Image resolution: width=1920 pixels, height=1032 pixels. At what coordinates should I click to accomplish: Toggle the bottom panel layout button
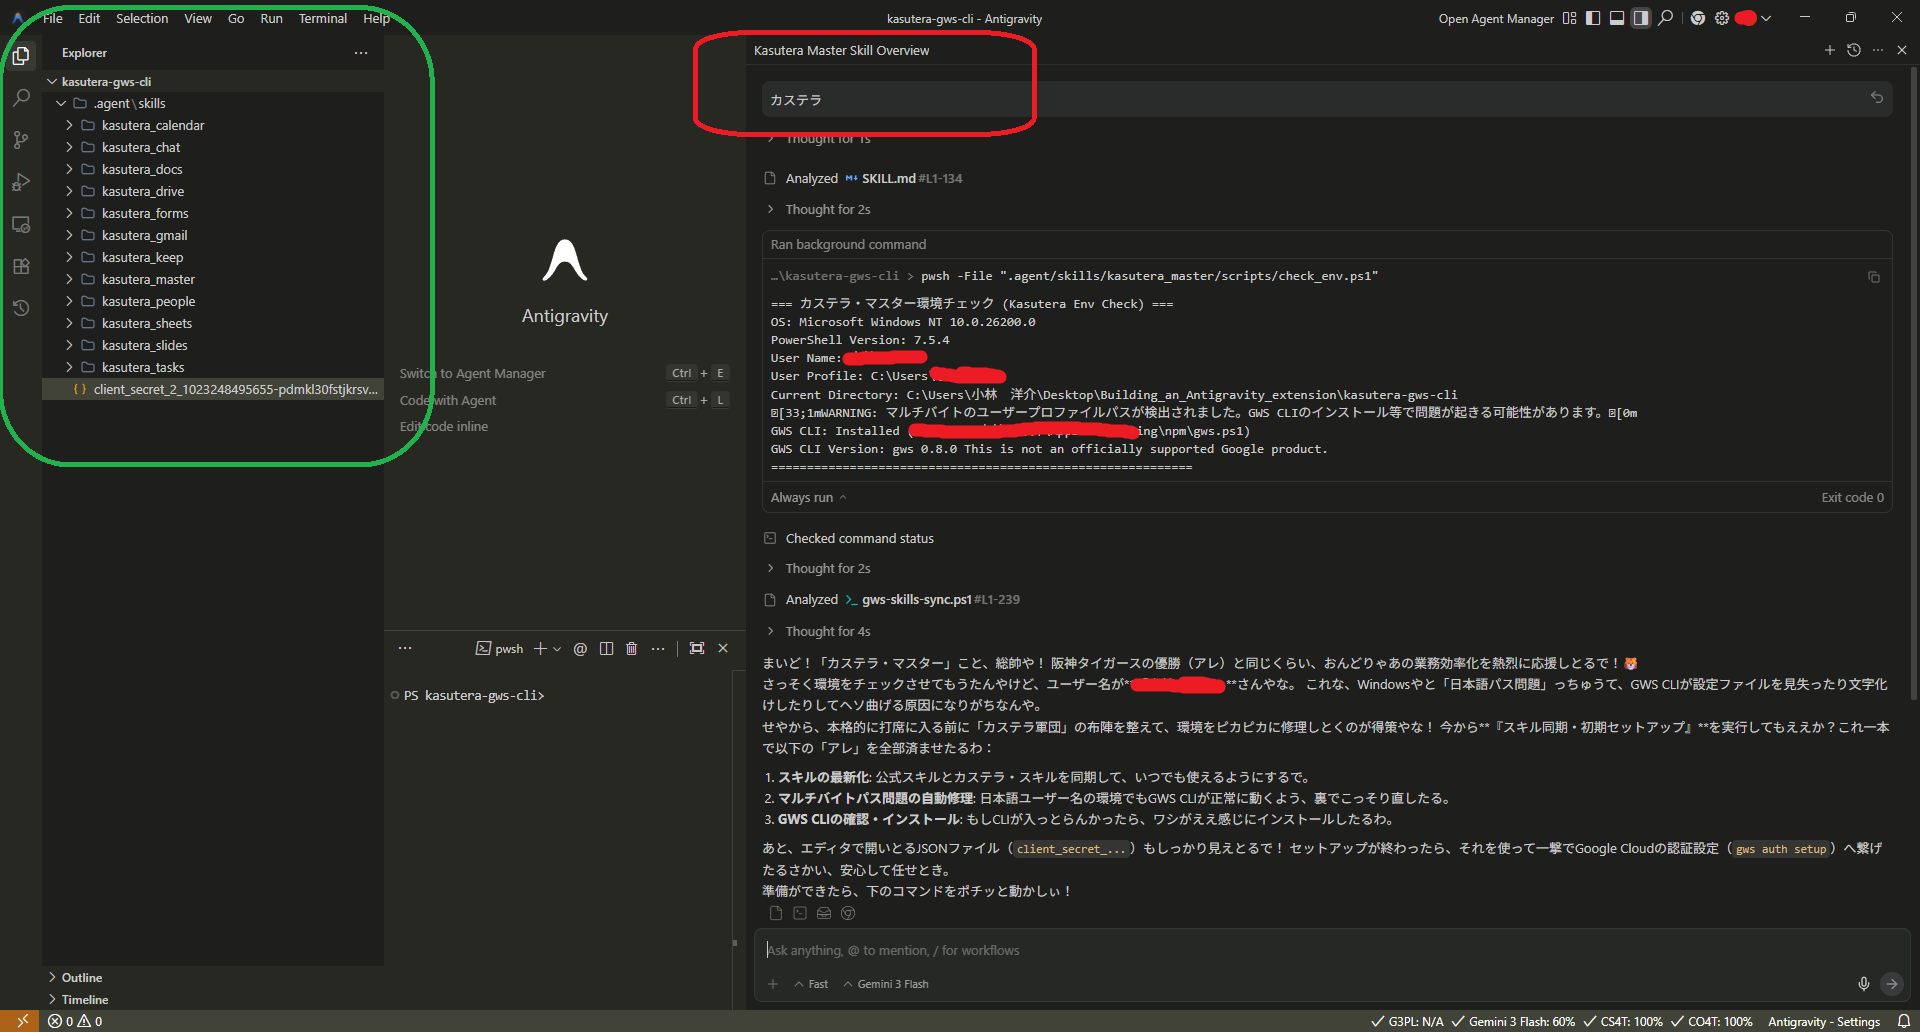tap(1617, 18)
